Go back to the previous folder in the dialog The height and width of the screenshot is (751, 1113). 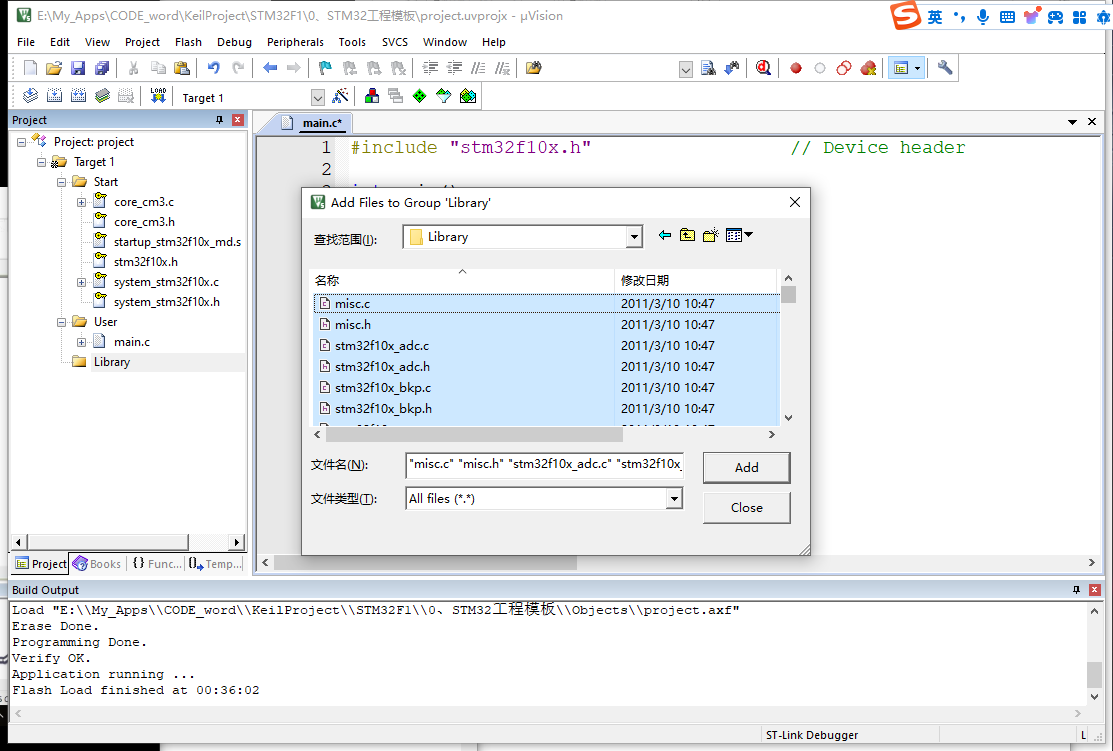point(664,235)
